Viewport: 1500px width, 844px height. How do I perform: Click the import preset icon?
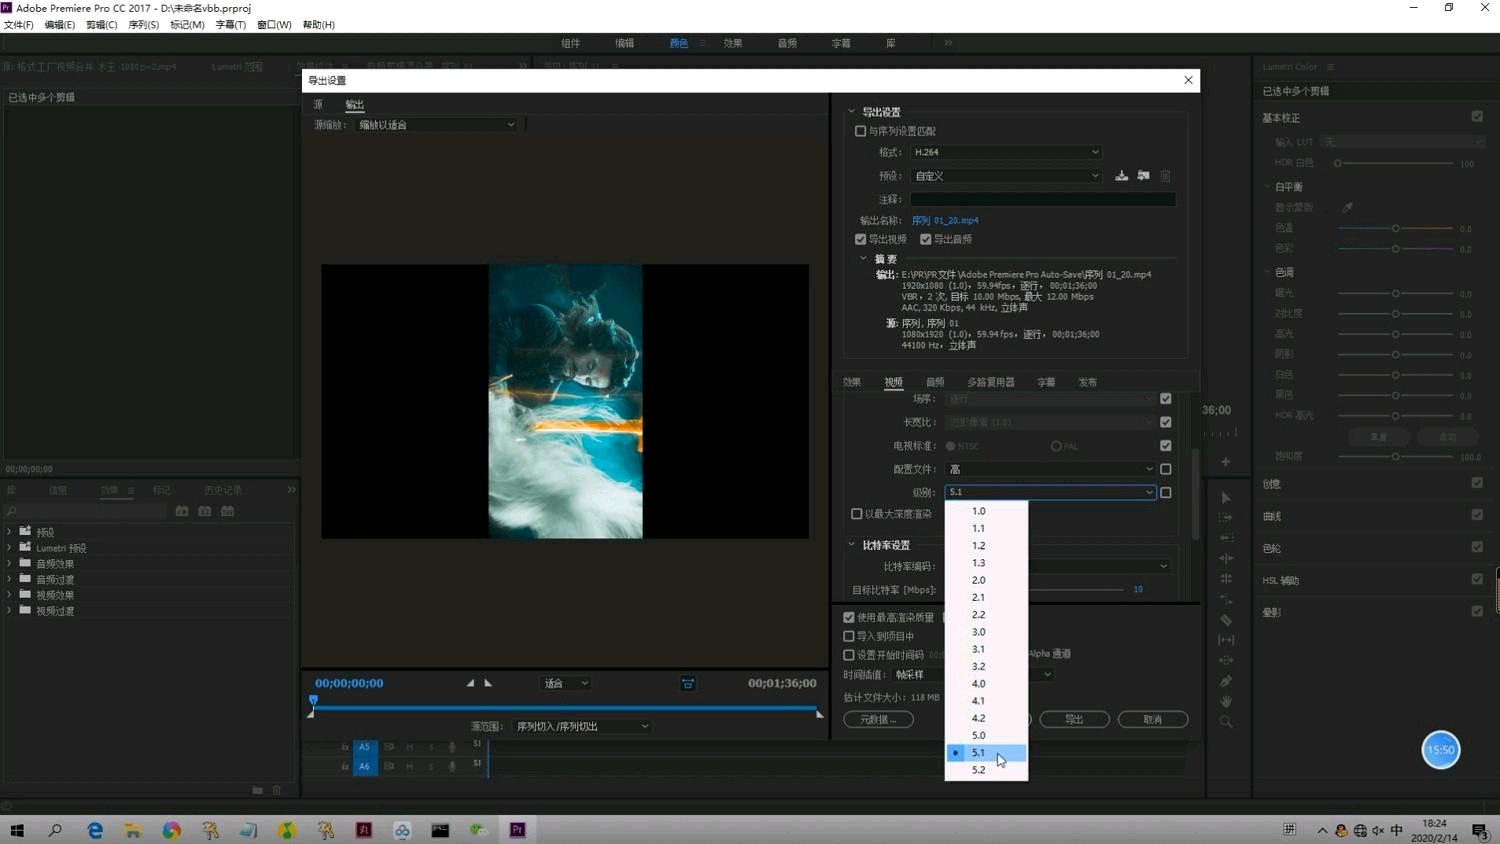coord(1143,176)
